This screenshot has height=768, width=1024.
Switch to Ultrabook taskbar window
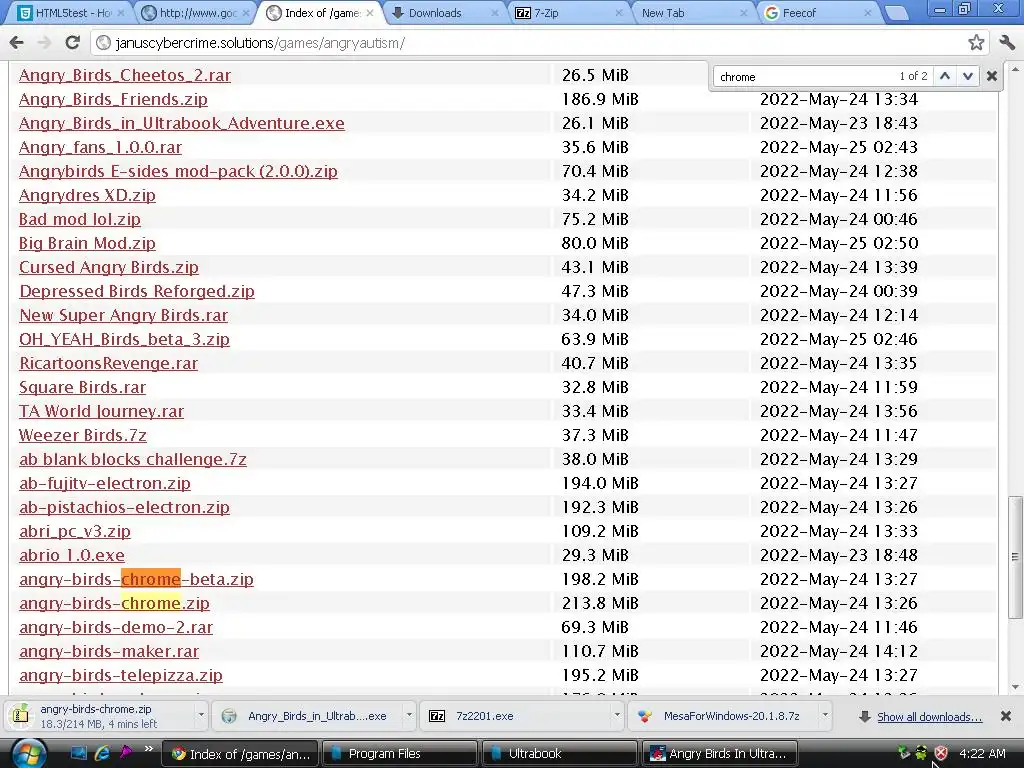point(559,754)
